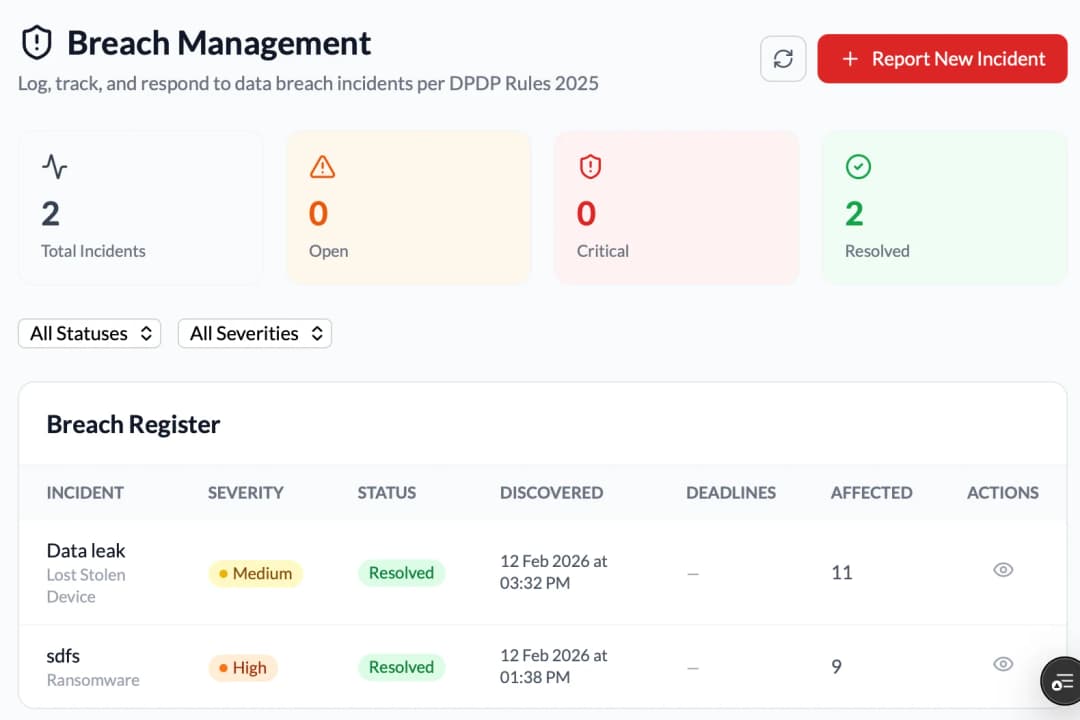The image size is (1080, 720).
Task: Click the High severity badge on sdfs row
Action: pos(242,668)
